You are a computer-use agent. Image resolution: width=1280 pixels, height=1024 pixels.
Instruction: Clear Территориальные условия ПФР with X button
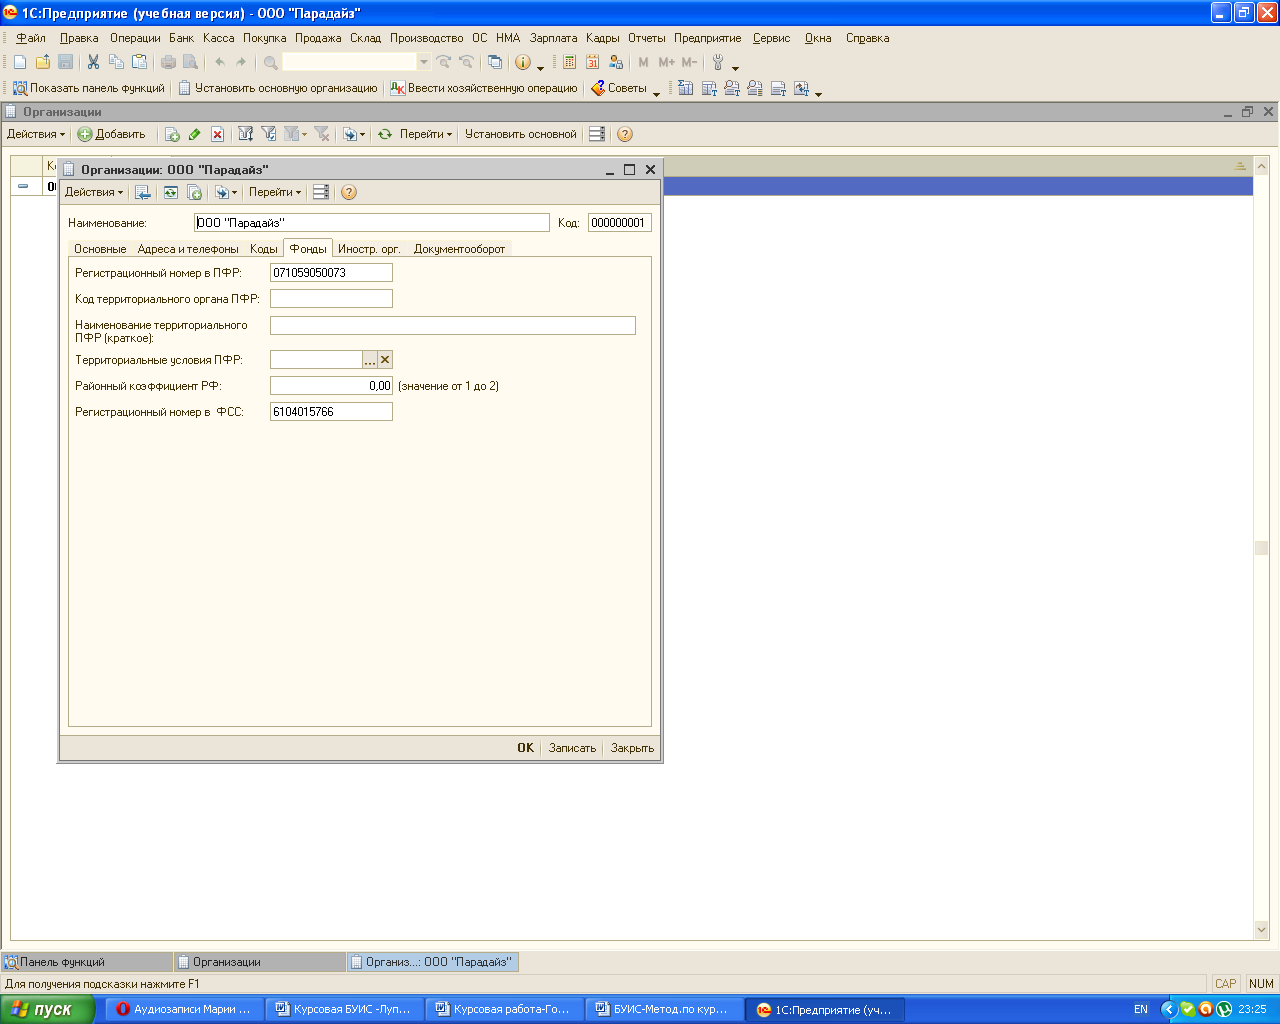click(385, 360)
